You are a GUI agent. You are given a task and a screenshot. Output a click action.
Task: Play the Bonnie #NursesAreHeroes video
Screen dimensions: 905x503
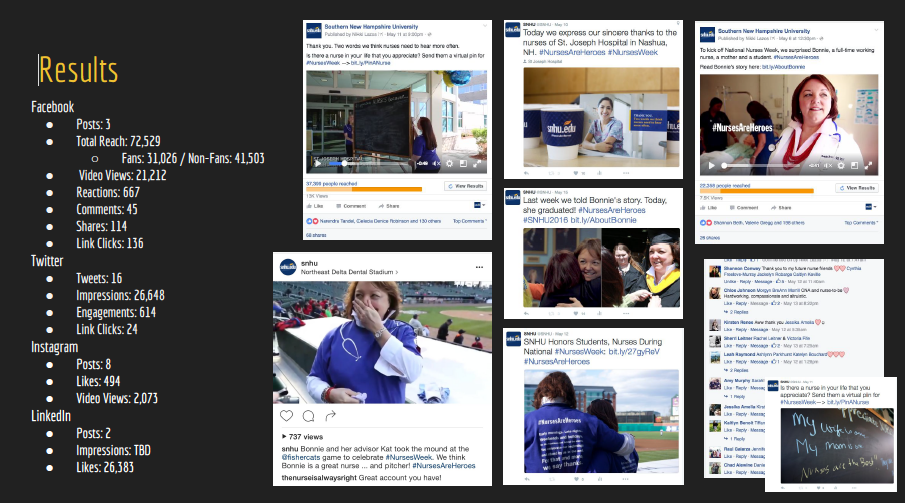coord(711,166)
